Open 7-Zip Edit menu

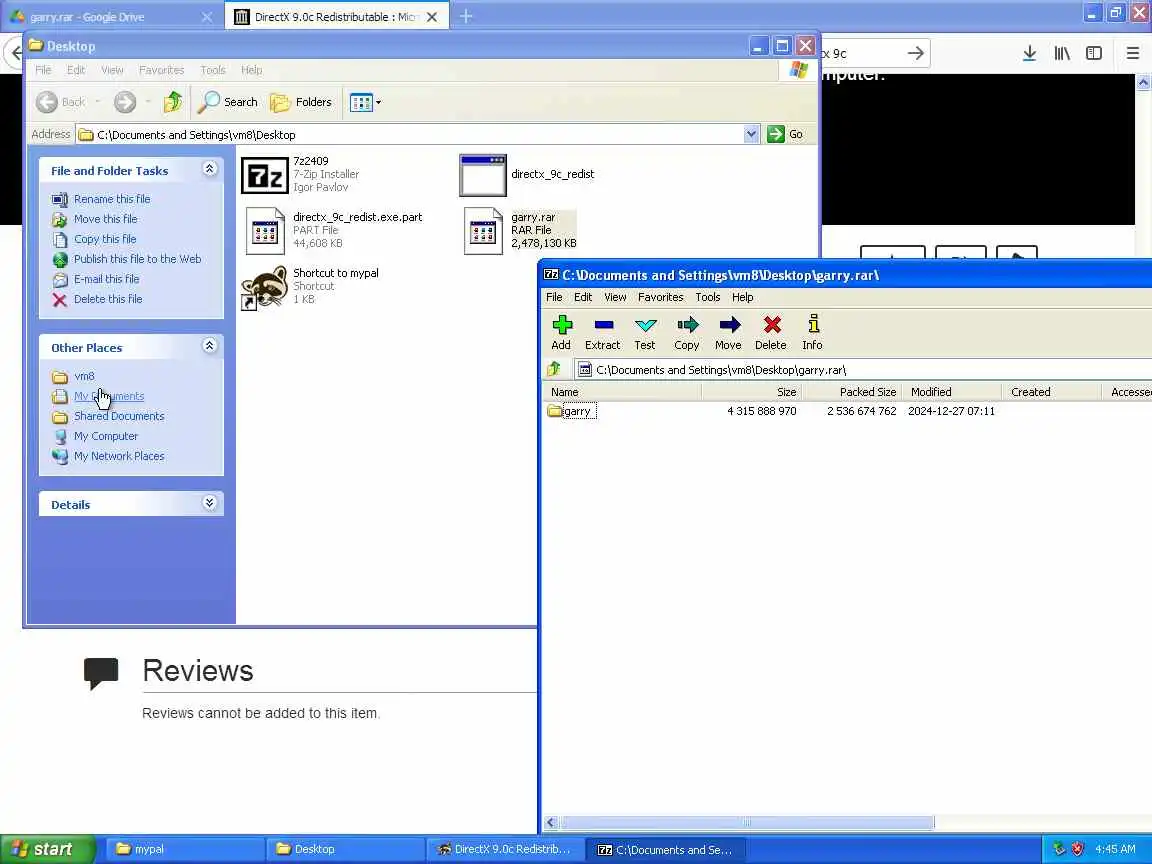point(583,297)
